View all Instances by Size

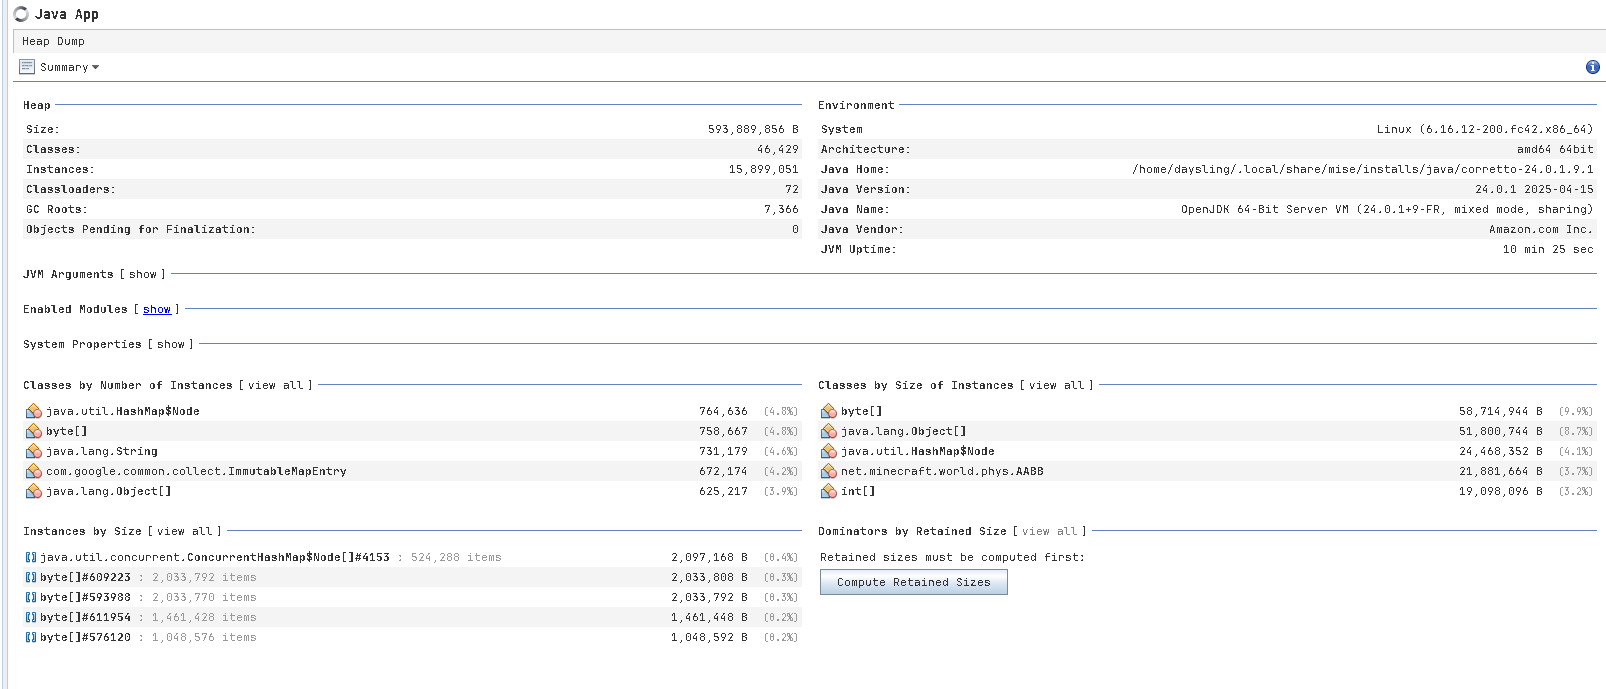184,531
